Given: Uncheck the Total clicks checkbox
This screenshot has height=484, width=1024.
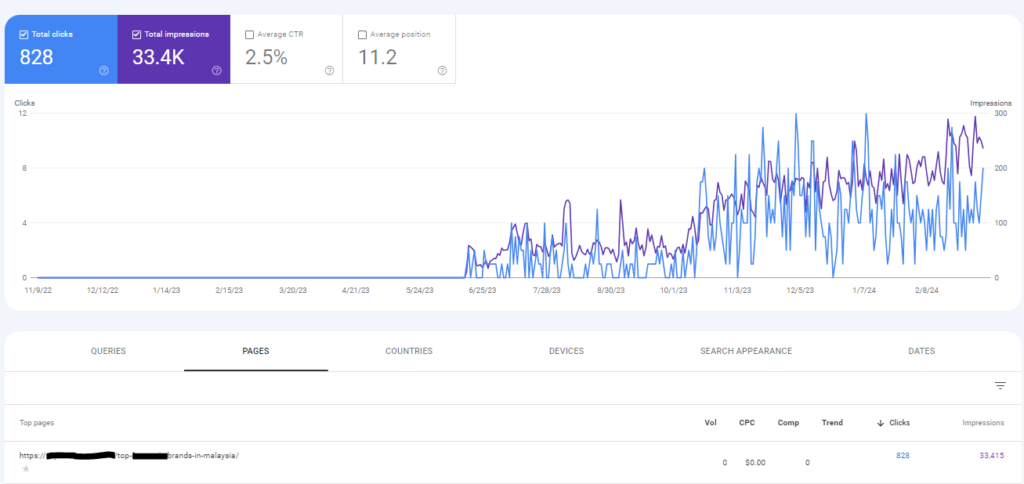Looking at the screenshot, I should pyautogui.click(x=24, y=34).
